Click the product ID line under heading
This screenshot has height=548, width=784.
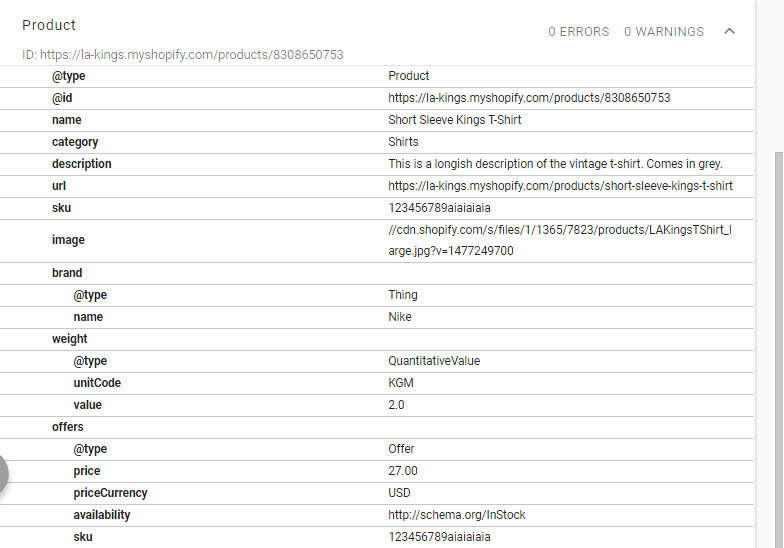click(182, 54)
